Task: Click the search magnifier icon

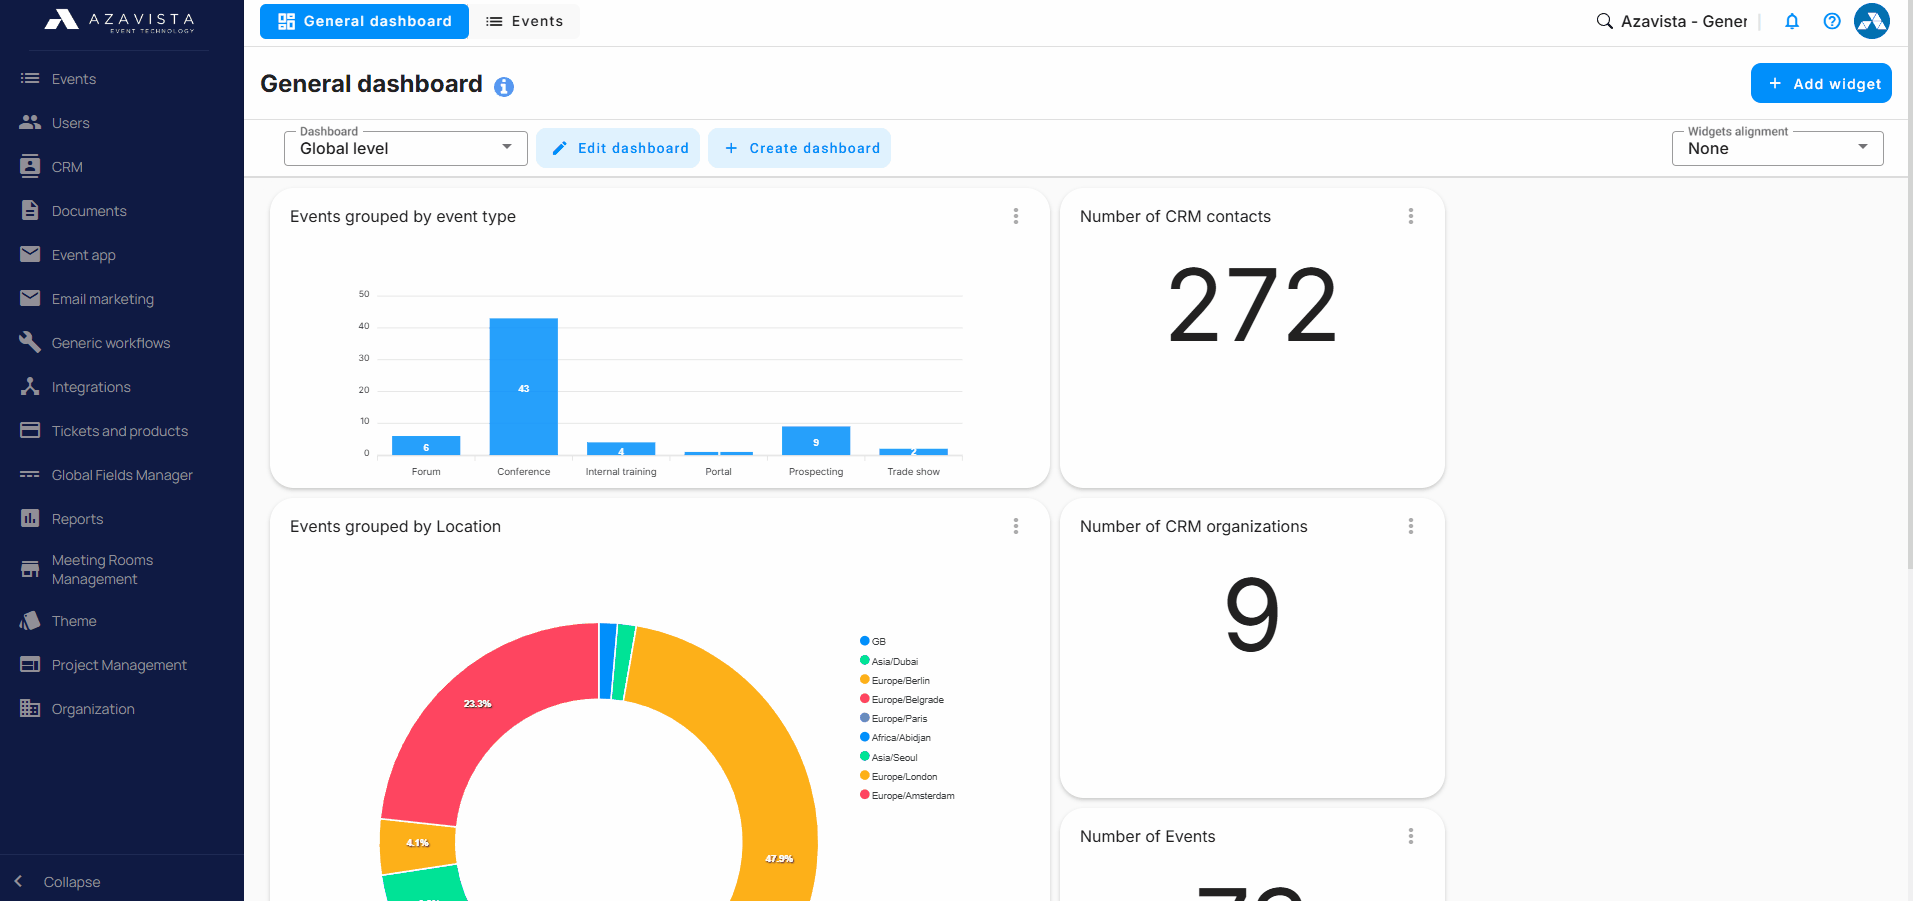Action: [x=1604, y=21]
